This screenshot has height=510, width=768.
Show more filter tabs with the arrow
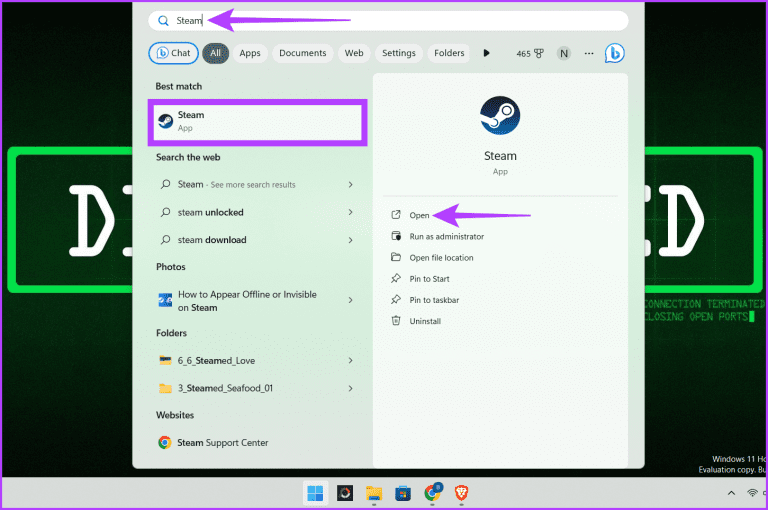(x=487, y=53)
